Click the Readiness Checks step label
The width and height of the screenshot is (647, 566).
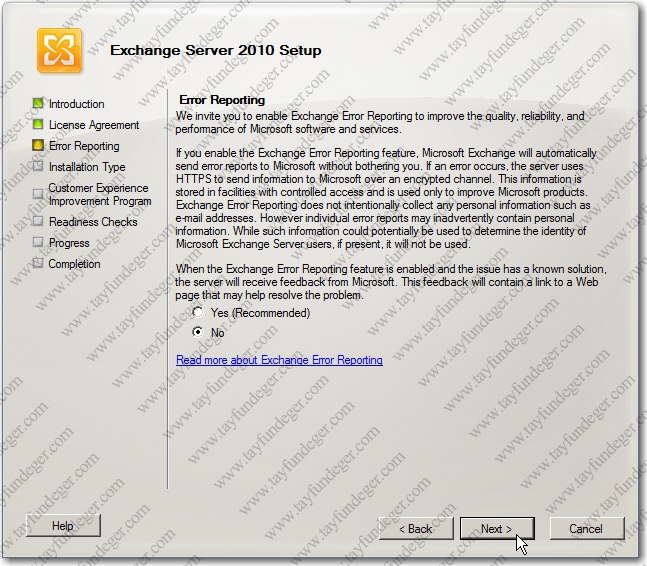(x=93, y=222)
